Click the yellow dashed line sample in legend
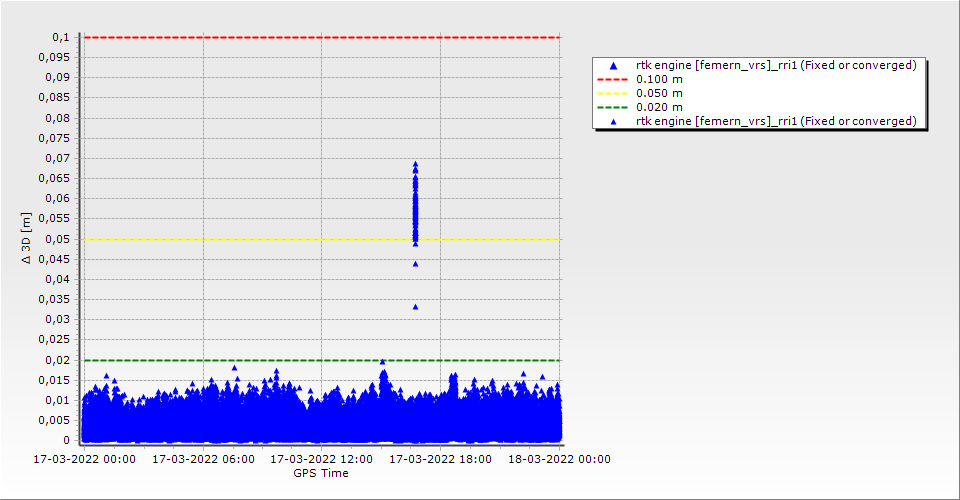Screen dimensions: 960x500 point(613,93)
